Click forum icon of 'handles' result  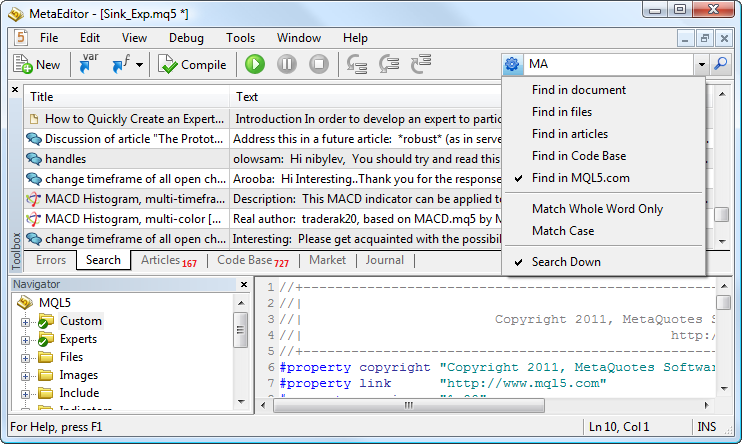tap(34, 159)
